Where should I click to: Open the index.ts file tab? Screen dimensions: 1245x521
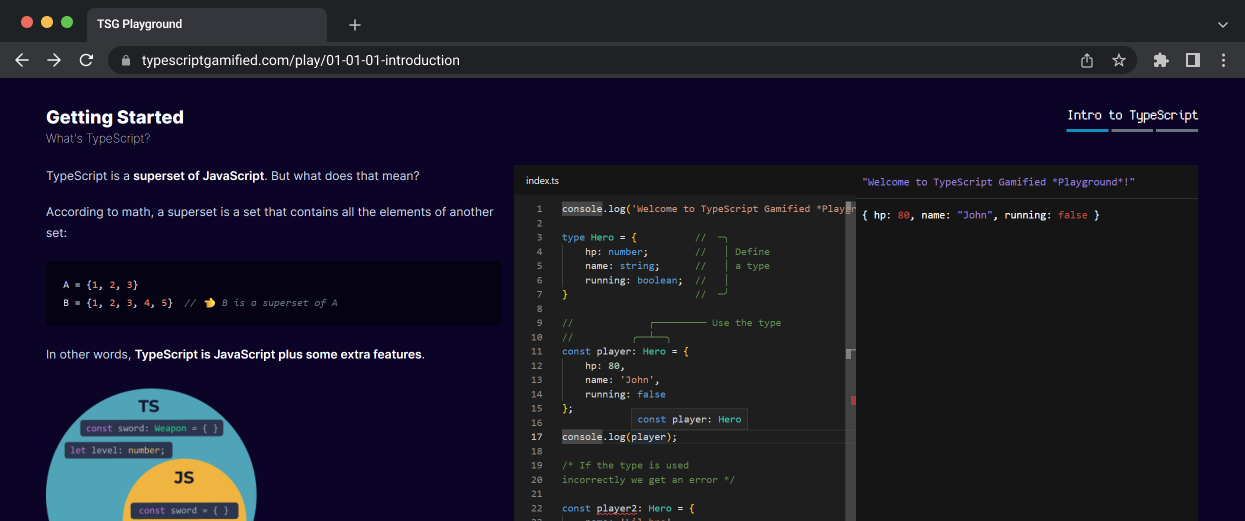tap(542, 181)
